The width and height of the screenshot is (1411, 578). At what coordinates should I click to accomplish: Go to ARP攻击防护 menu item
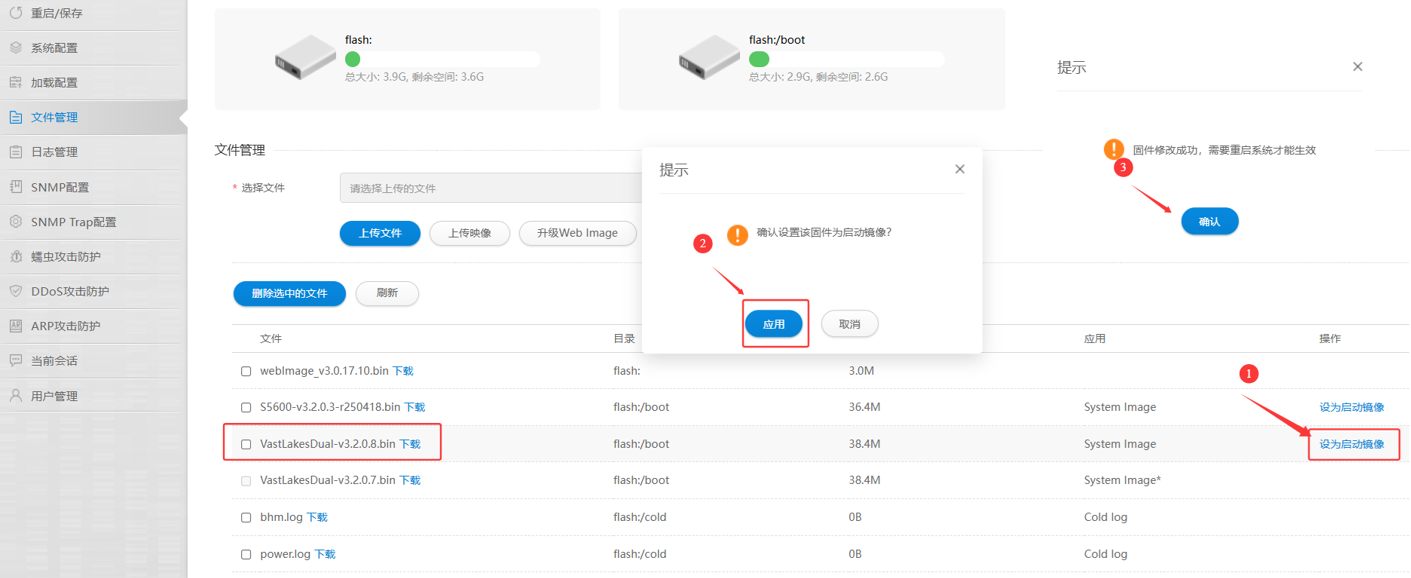pyautogui.click(x=65, y=326)
